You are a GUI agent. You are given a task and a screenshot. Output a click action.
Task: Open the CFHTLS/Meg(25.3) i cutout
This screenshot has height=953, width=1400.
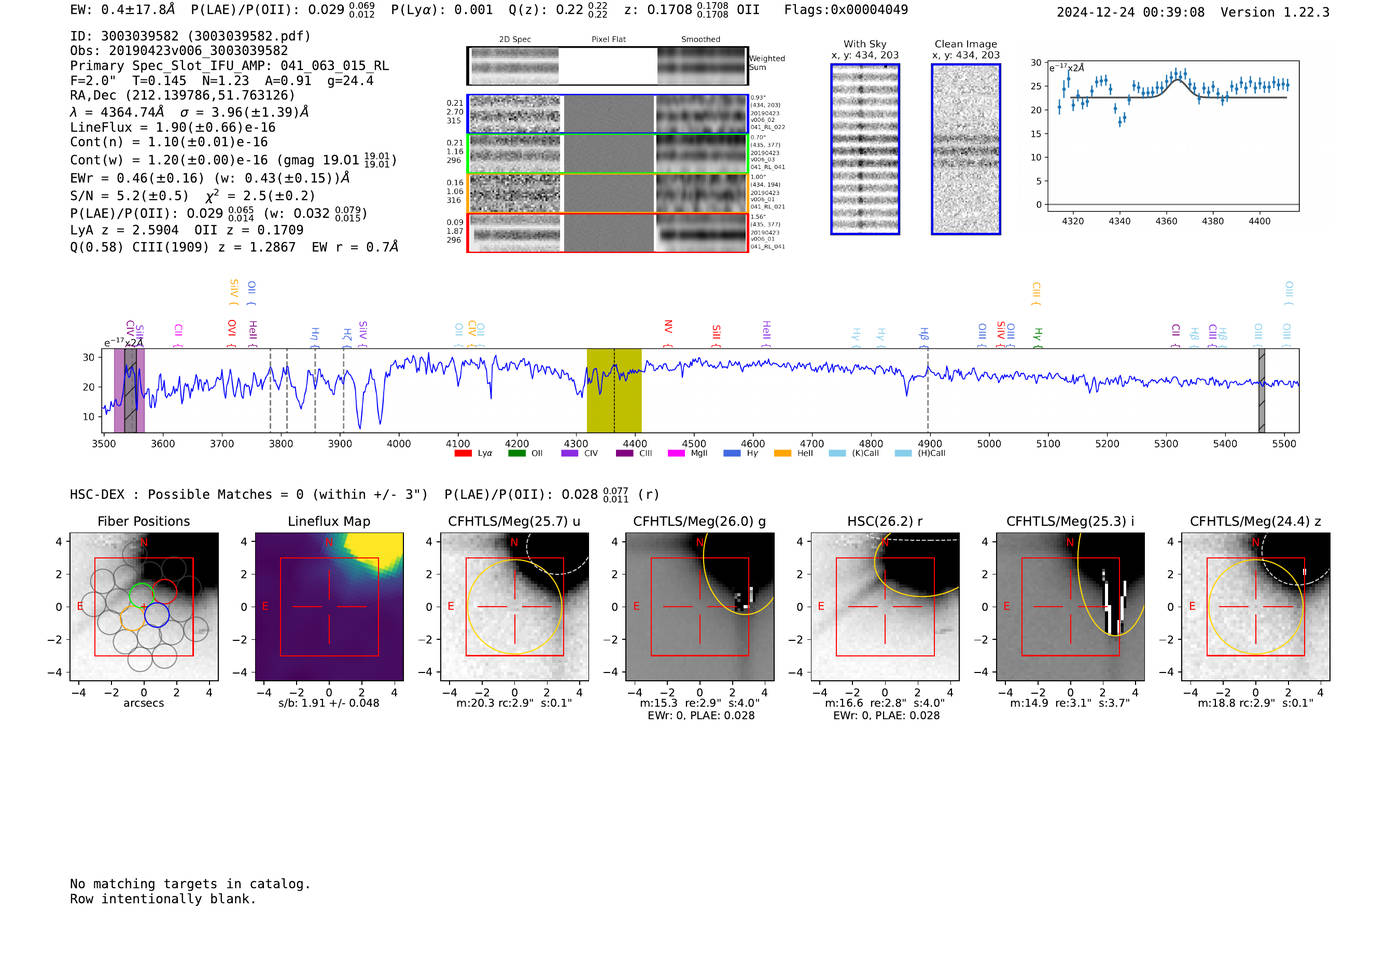(1070, 607)
